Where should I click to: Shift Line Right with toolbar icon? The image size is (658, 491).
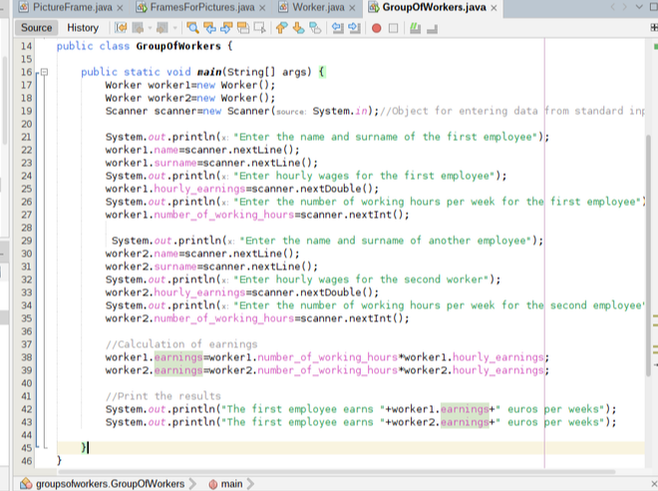354,28
